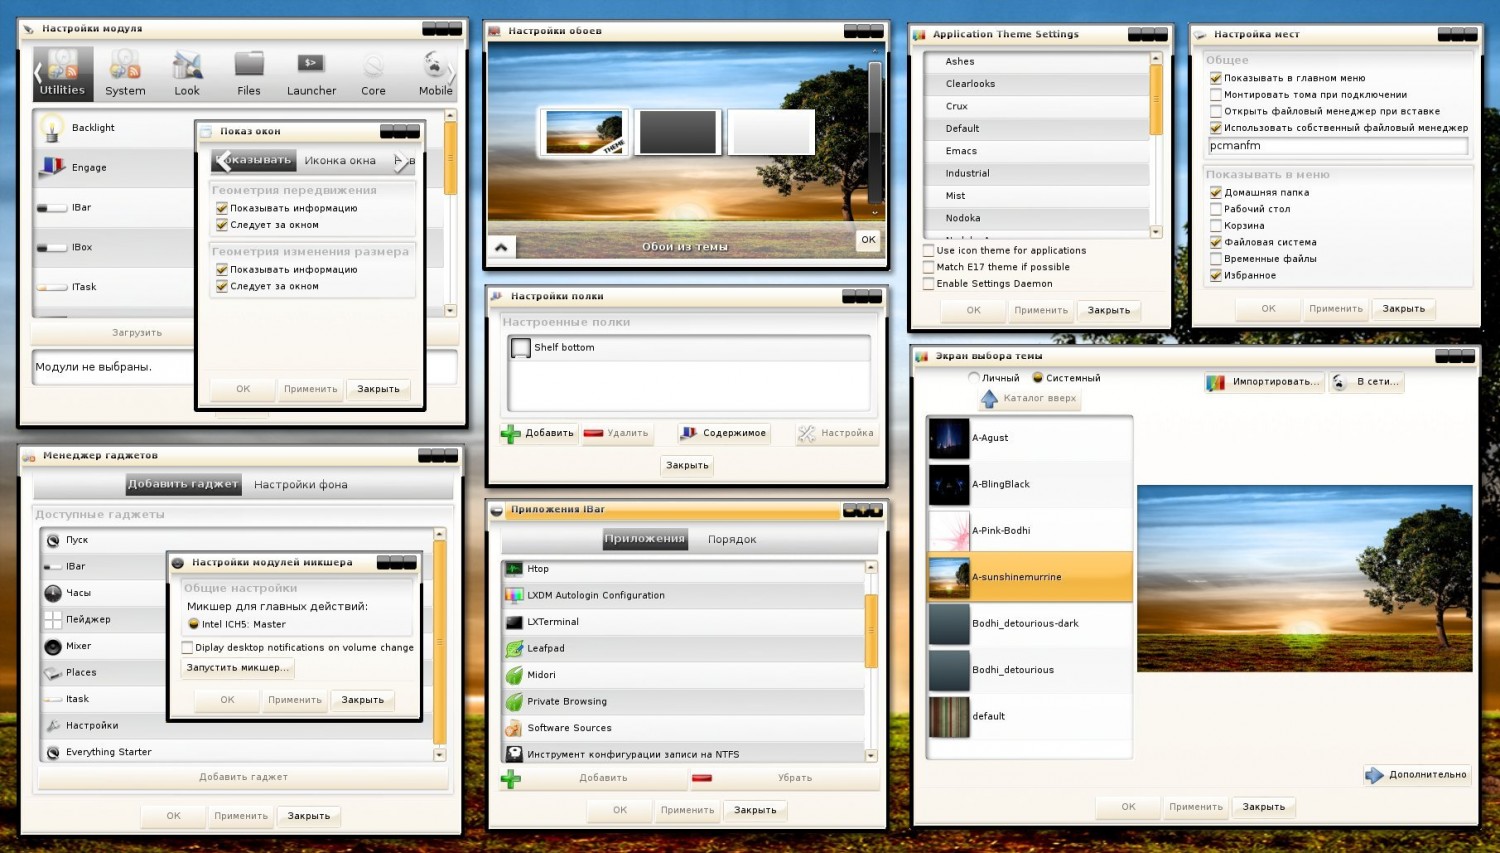Screen dimensions: 1500x853
Task: Click vertical scrollbar in wallpaper preview
Action: (x=875, y=132)
